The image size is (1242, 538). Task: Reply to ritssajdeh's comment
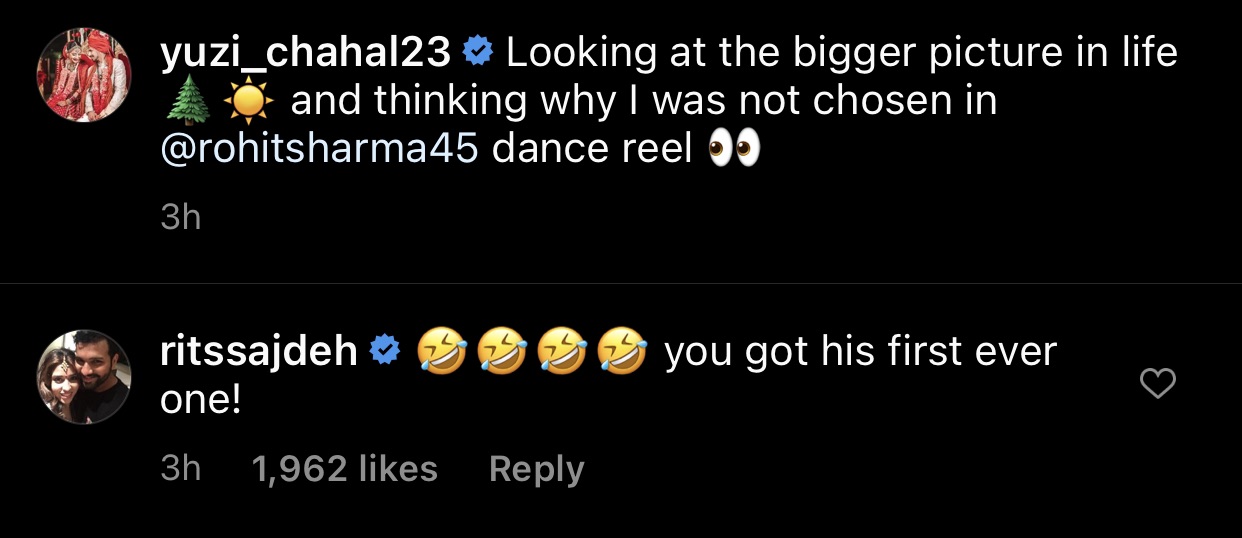pyautogui.click(x=536, y=469)
